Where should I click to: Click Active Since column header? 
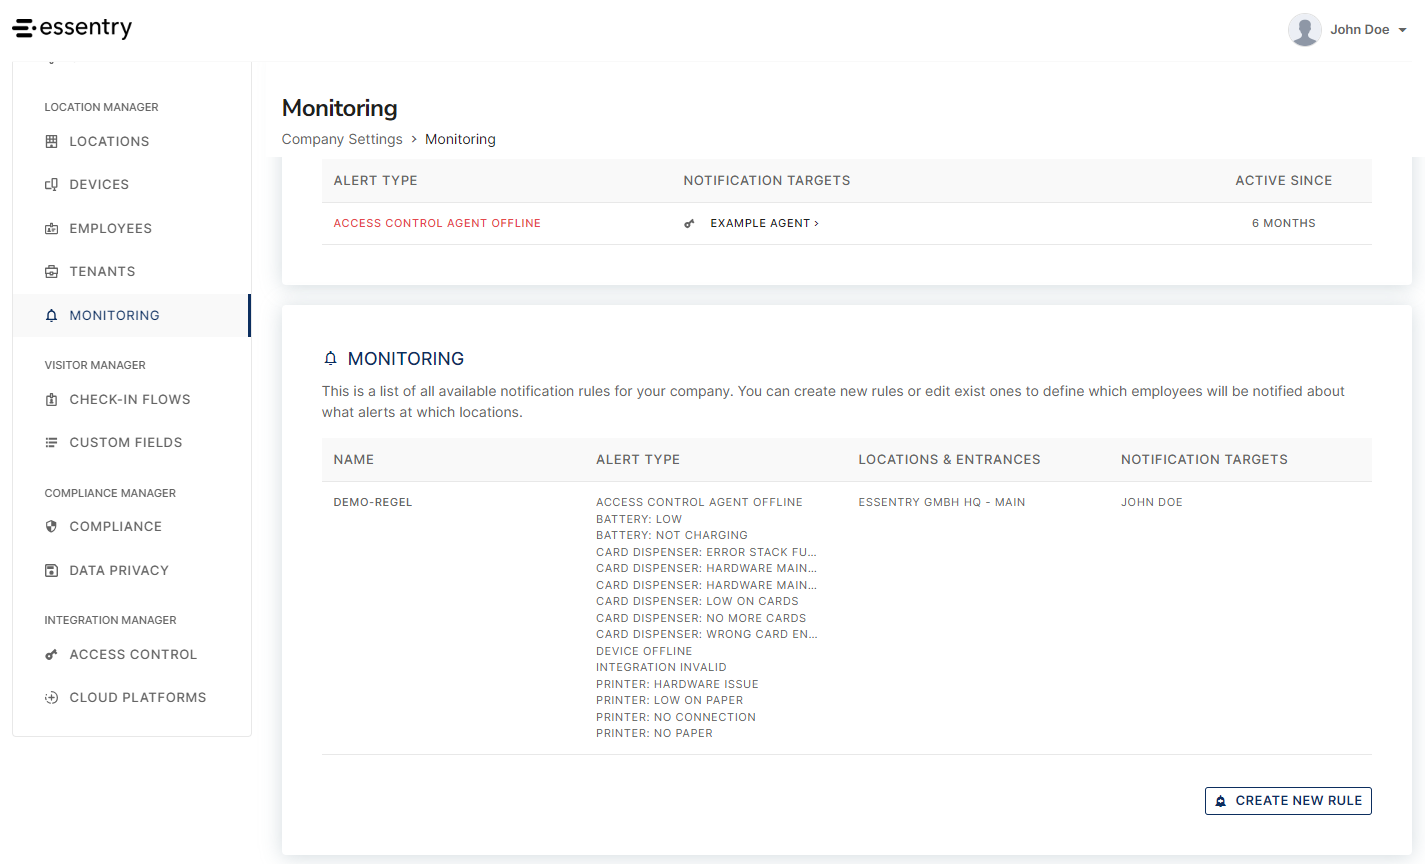1284,181
